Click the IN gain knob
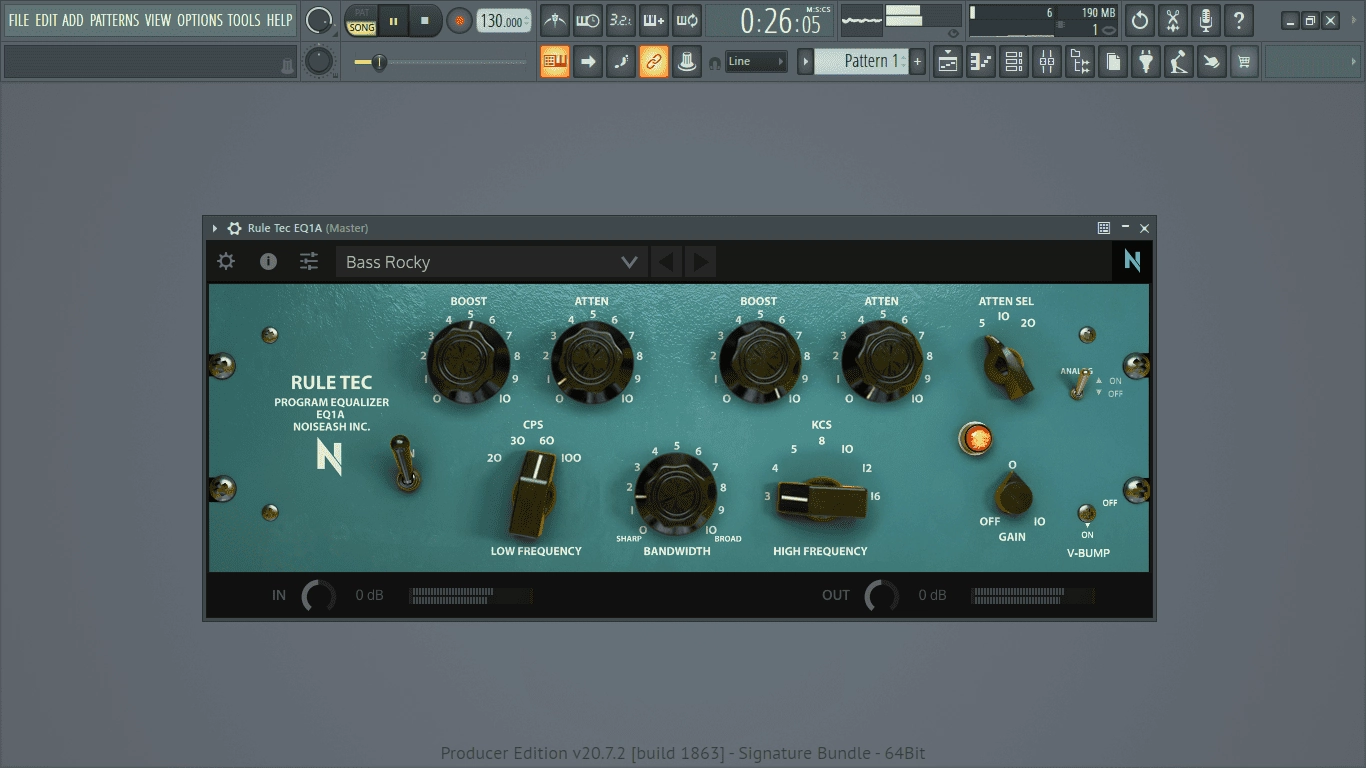The height and width of the screenshot is (768, 1366). 318,595
